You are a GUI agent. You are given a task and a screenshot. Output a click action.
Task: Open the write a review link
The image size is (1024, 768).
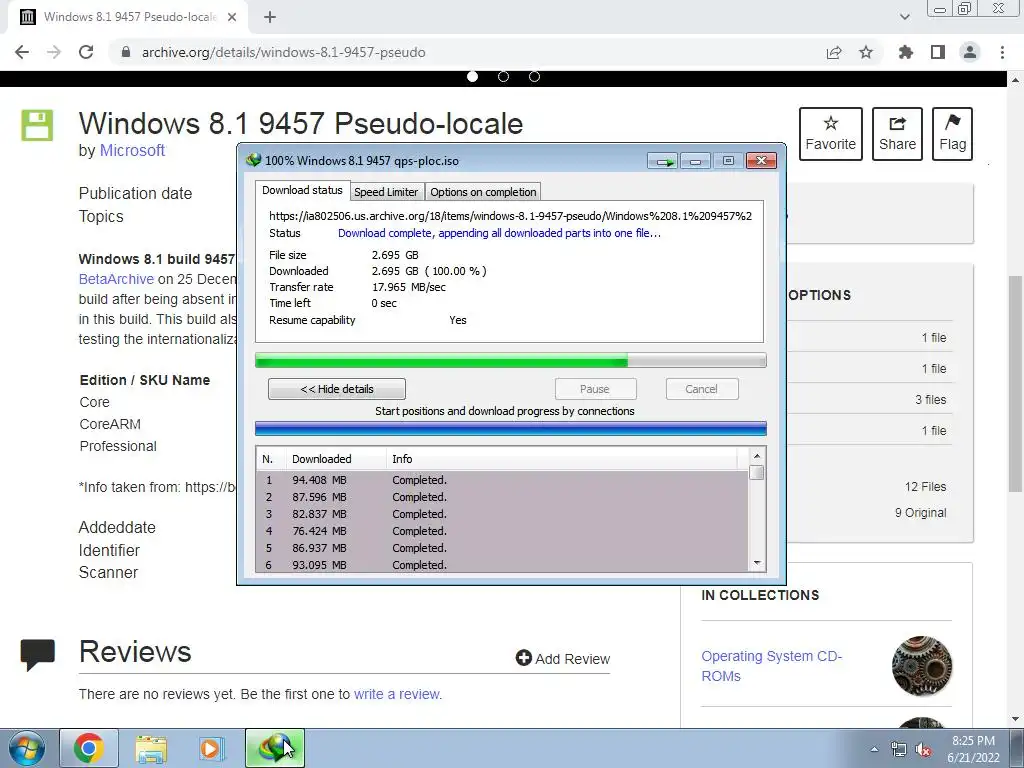click(397, 694)
